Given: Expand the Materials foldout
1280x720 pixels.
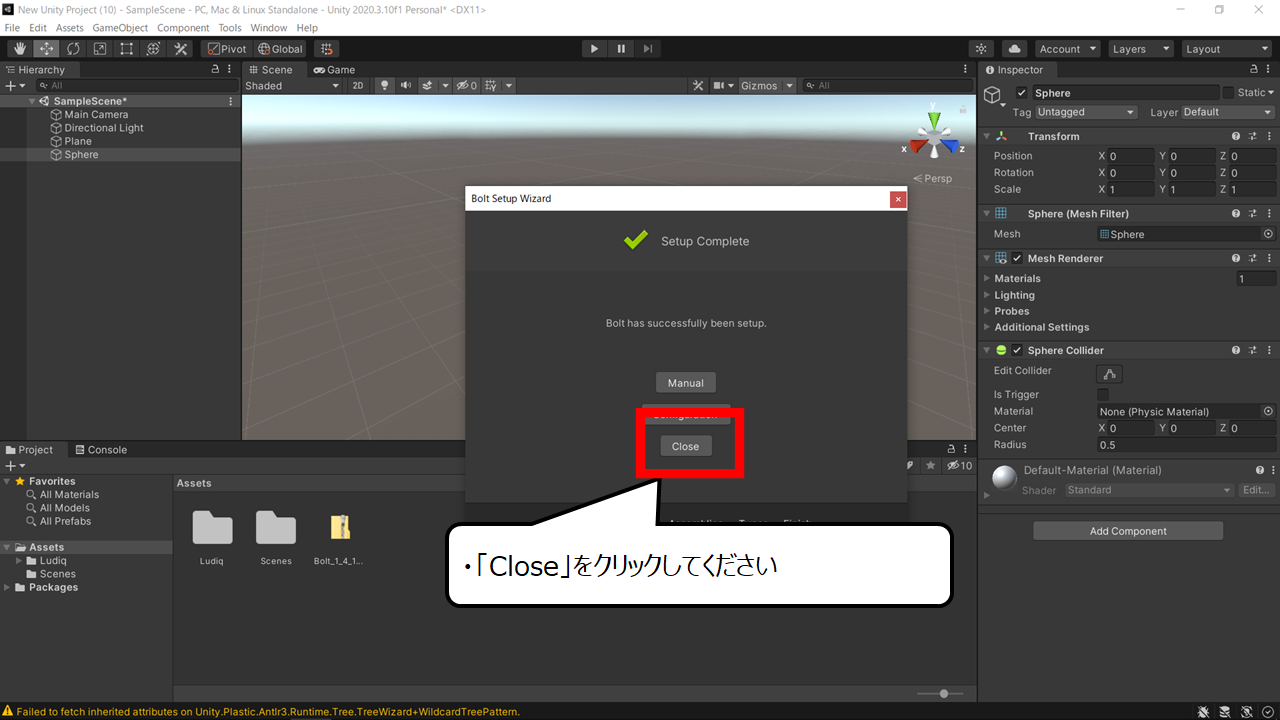Looking at the screenshot, I should coord(987,279).
